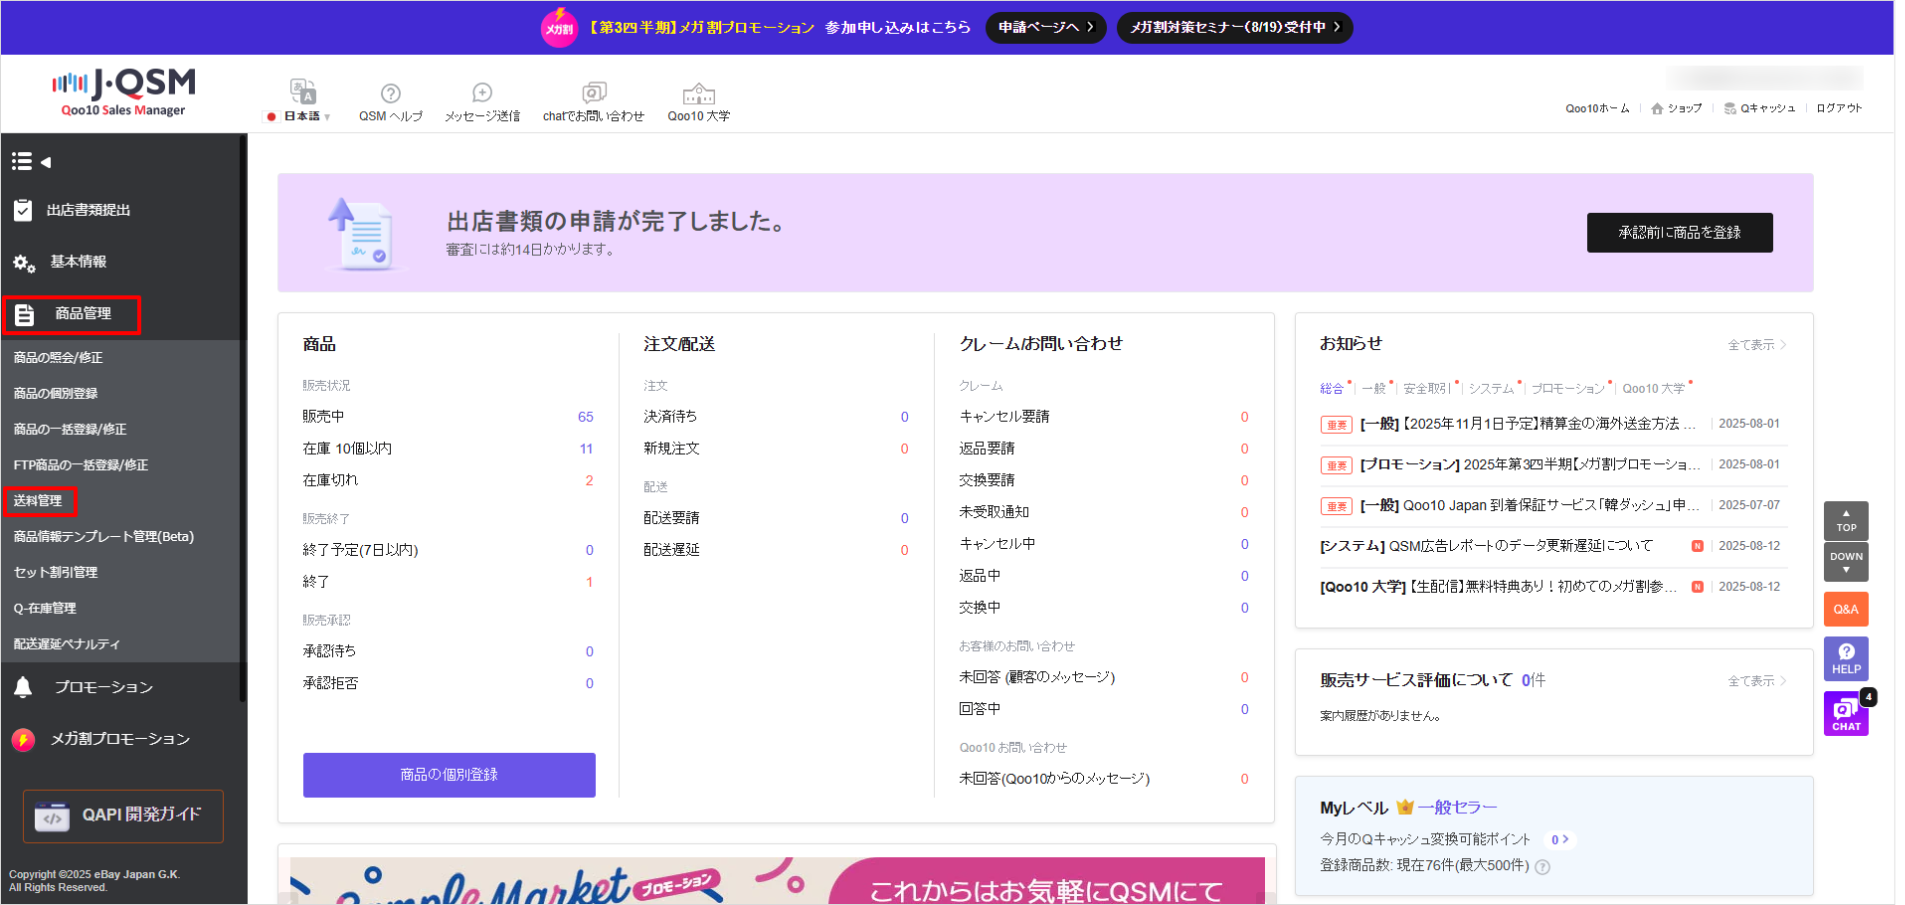This screenshot has height=905, width=1905.
Task: Click the purple 商品の個別登録 button
Action: [x=449, y=775]
